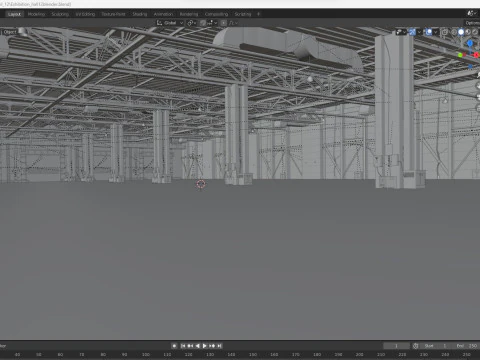
Task: Switch to the Scripting workspace tab
Action: [243, 14]
